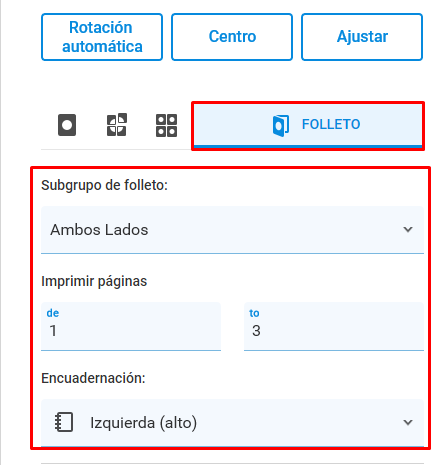Click the booklet icon beside FOLLETO

click(x=281, y=126)
